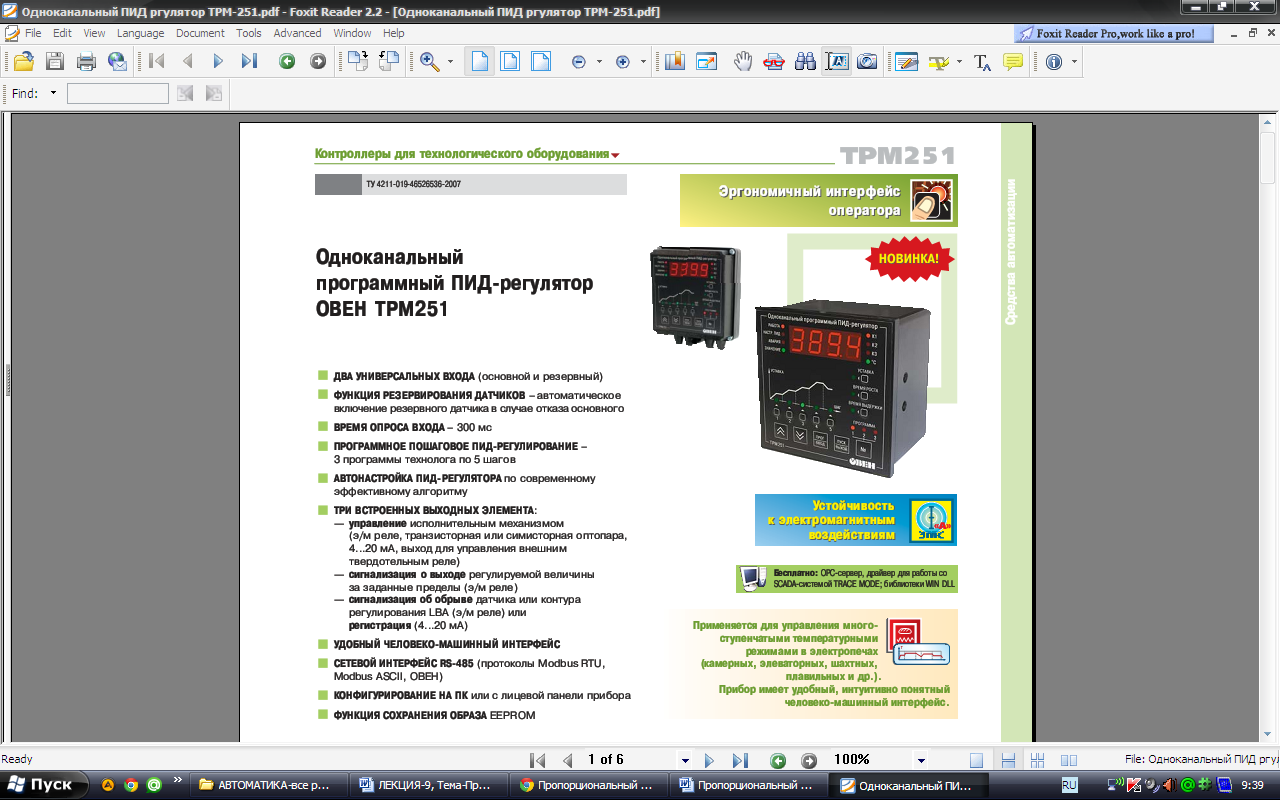Click Find Previous next to search field
1280x800 pixels.
coord(185,93)
